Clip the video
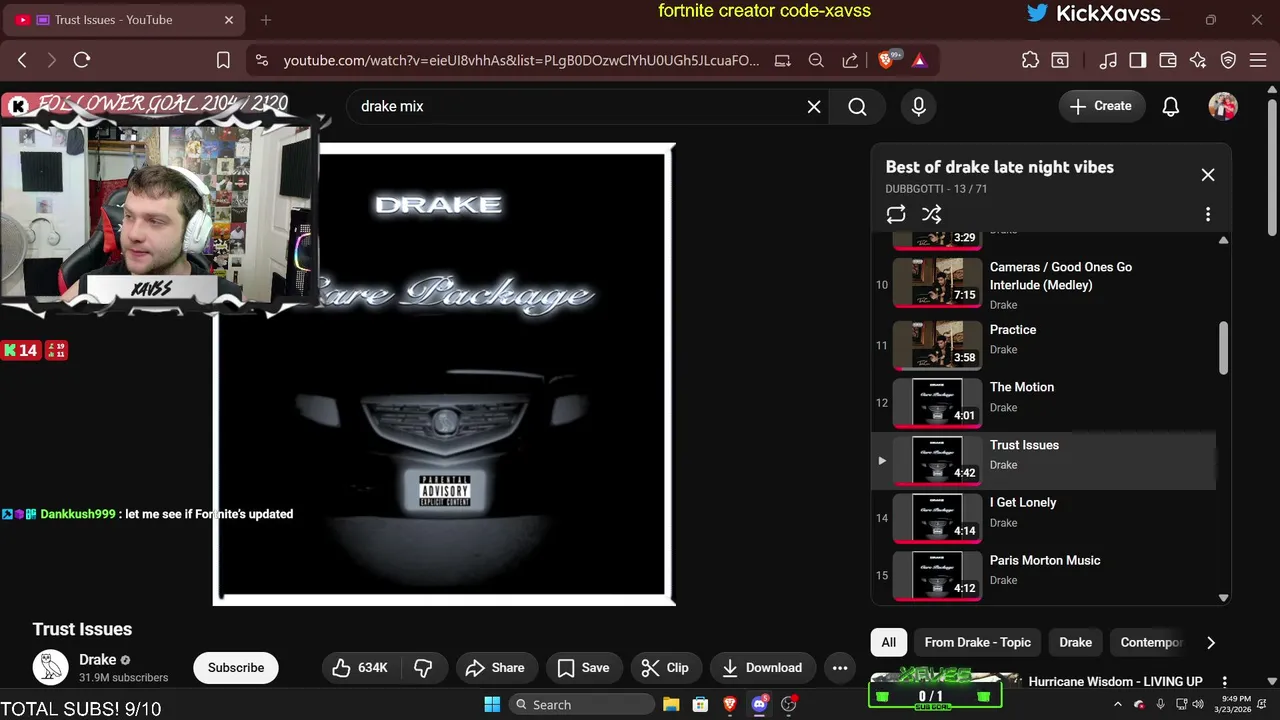This screenshot has height=720, width=1280. (x=665, y=668)
